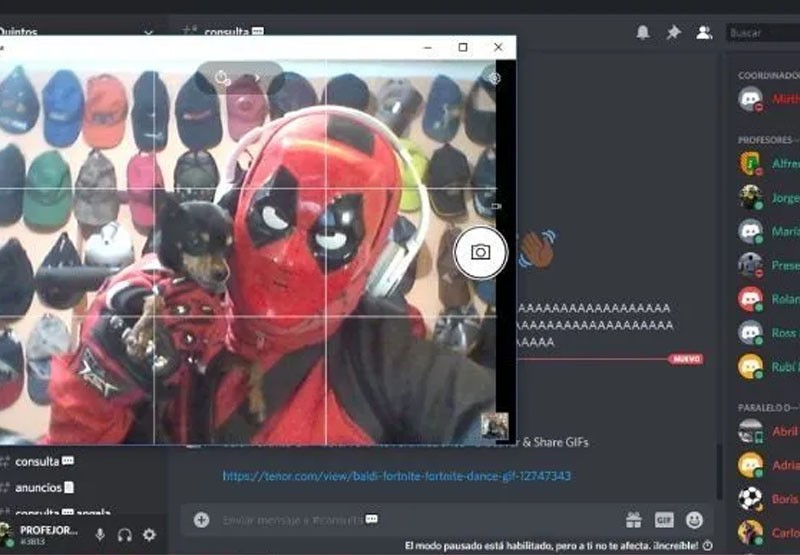Select the consulta channel in the sidebar

tap(38, 462)
